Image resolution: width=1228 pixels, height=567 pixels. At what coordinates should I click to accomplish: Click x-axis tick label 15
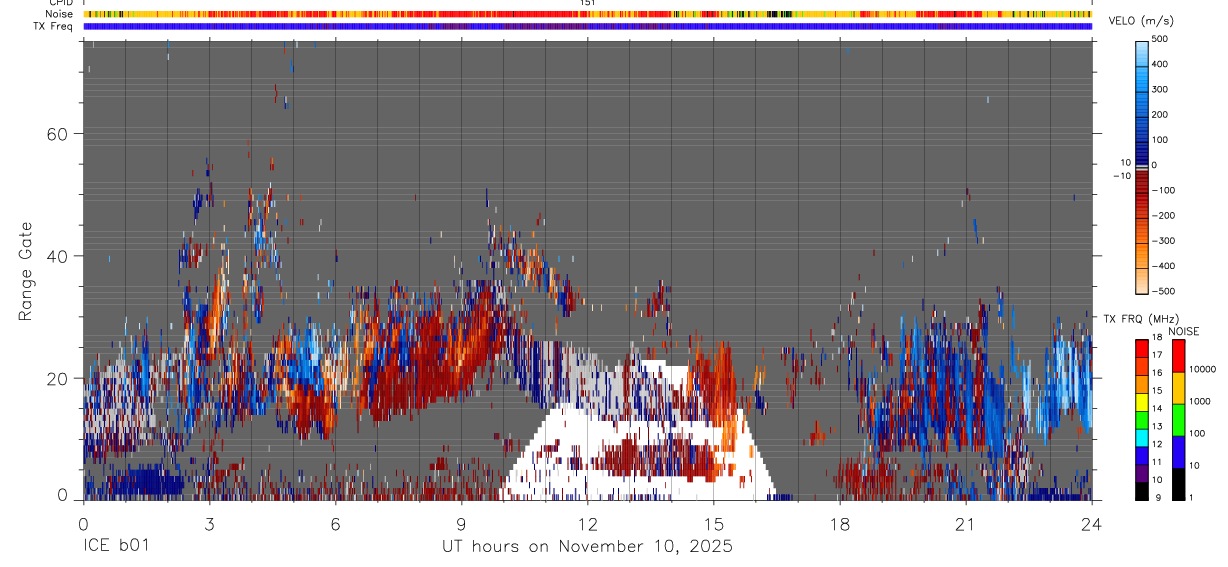point(713,524)
